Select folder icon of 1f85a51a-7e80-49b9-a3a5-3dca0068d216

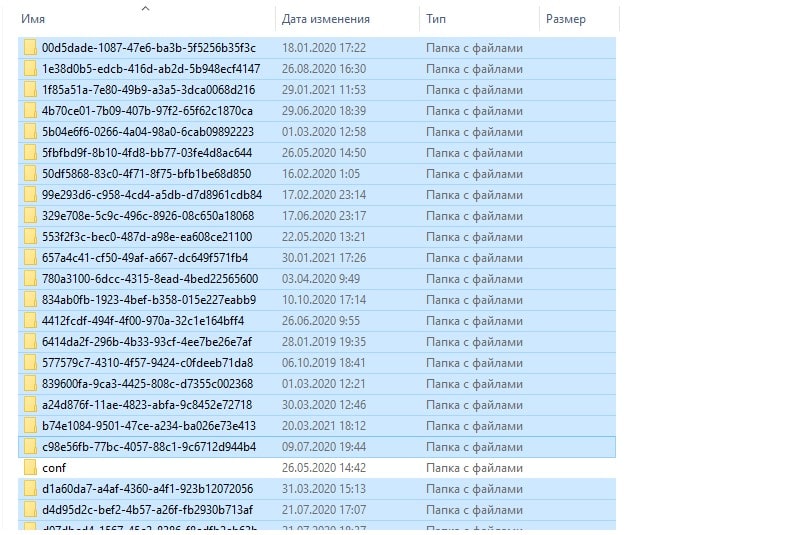click(30, 89)
